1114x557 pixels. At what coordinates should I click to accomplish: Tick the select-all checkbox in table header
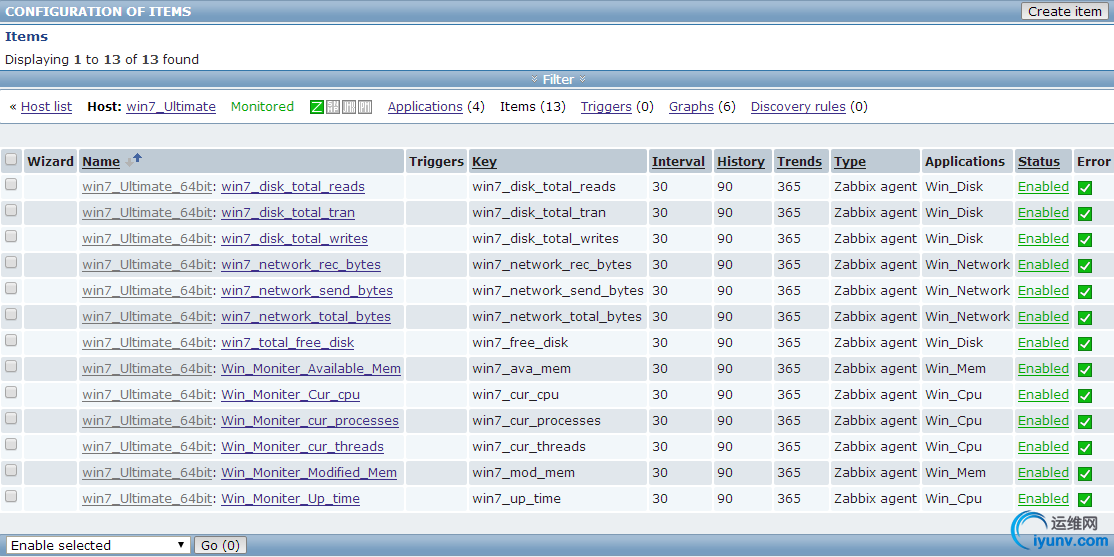pos(11,160)
